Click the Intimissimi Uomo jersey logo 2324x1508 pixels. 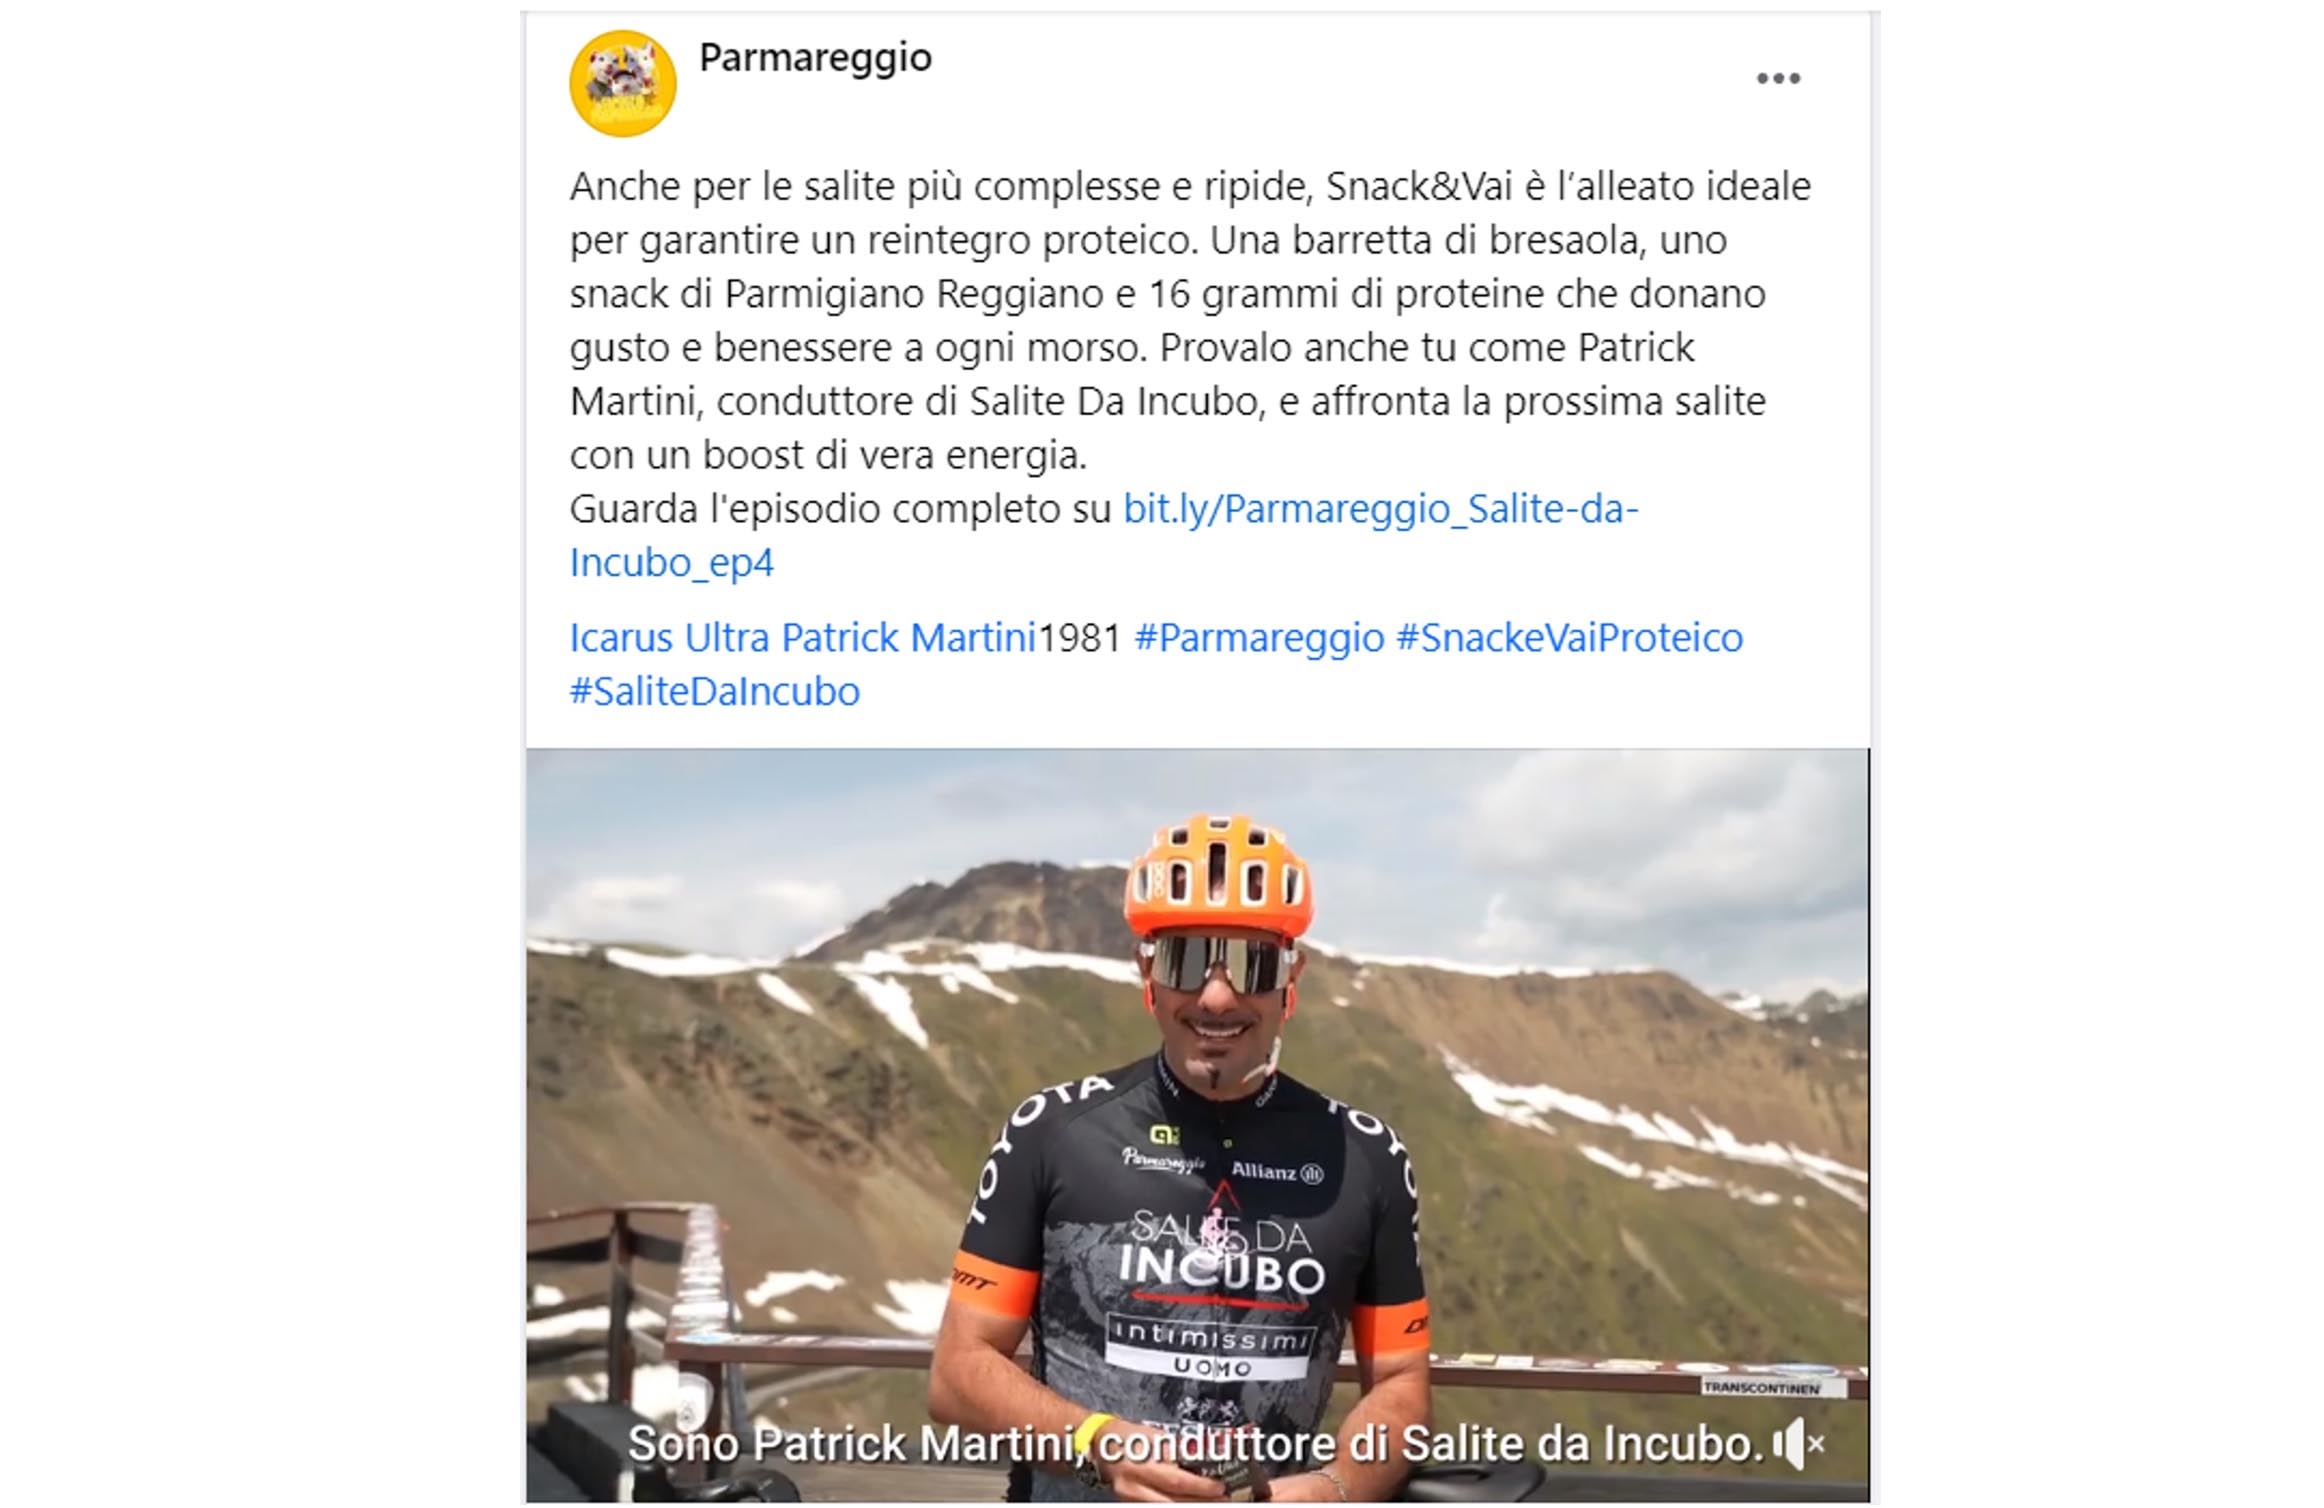(x=1209, y=1347)
